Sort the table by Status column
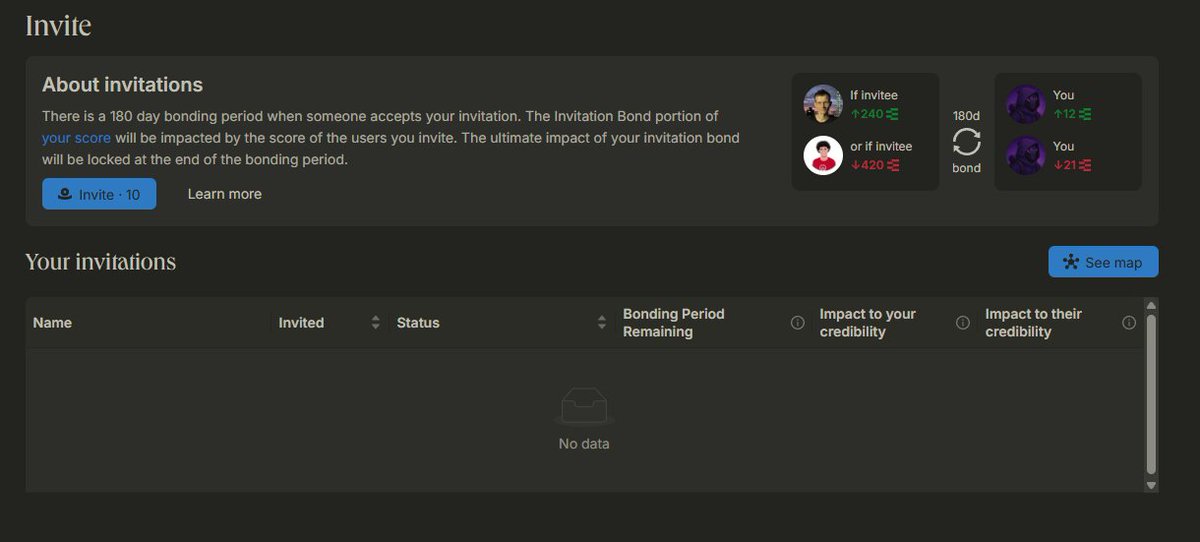Screen dimensions: 1200x542 point(602,322)
